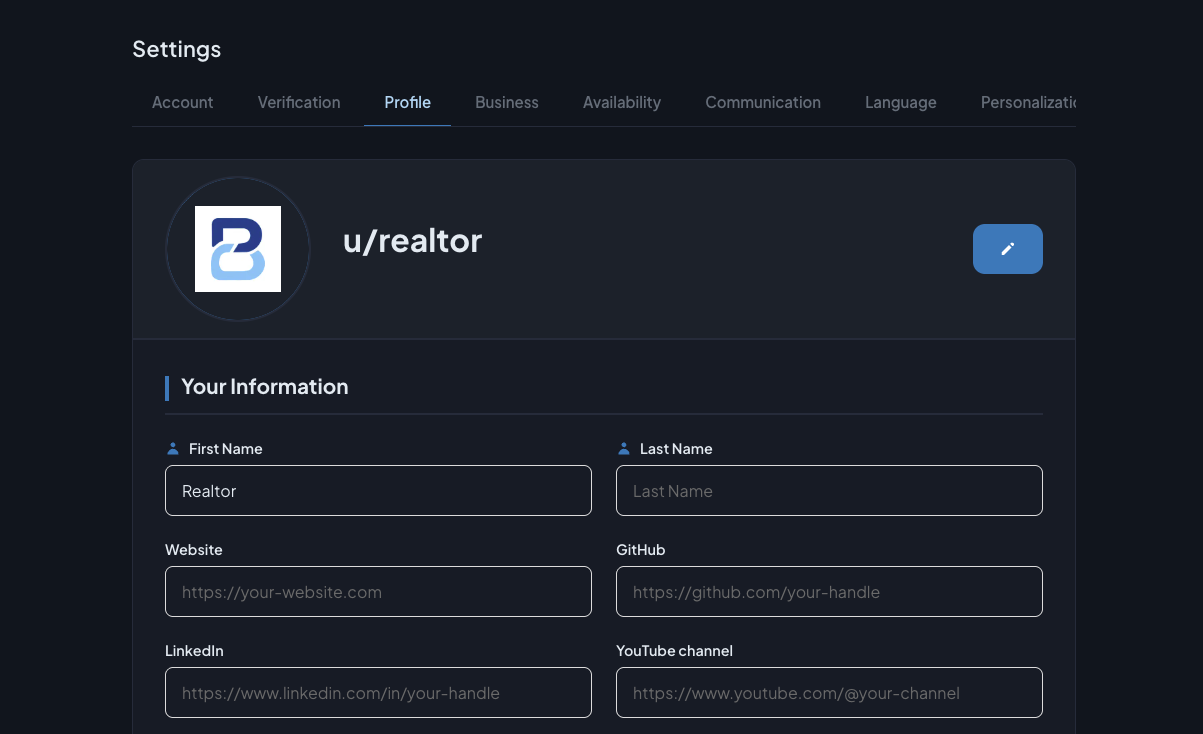Click the u/realtor username heading

point(412,241)
